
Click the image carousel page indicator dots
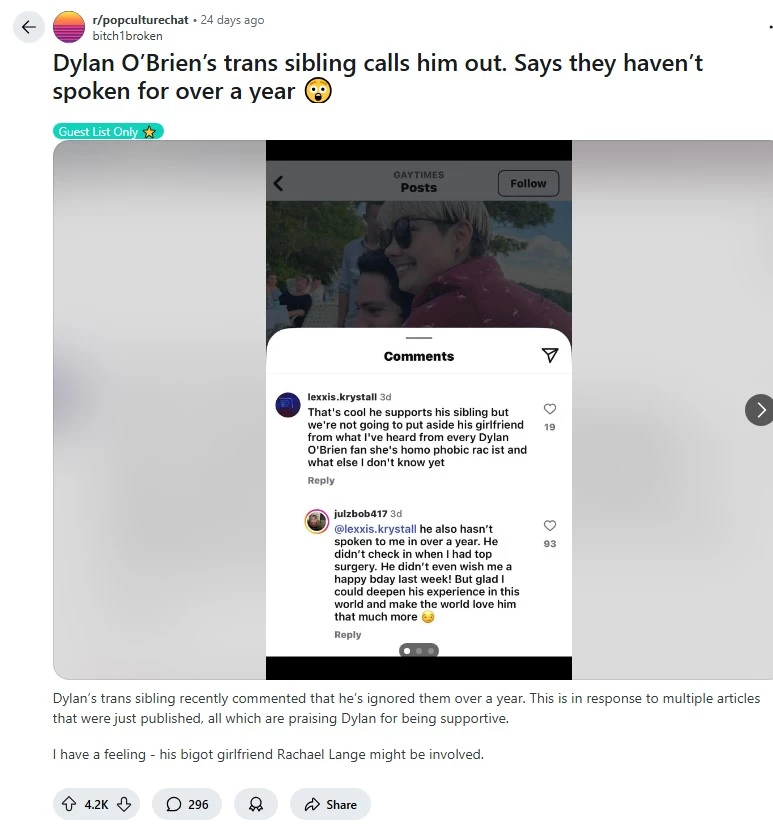point(419,651)
